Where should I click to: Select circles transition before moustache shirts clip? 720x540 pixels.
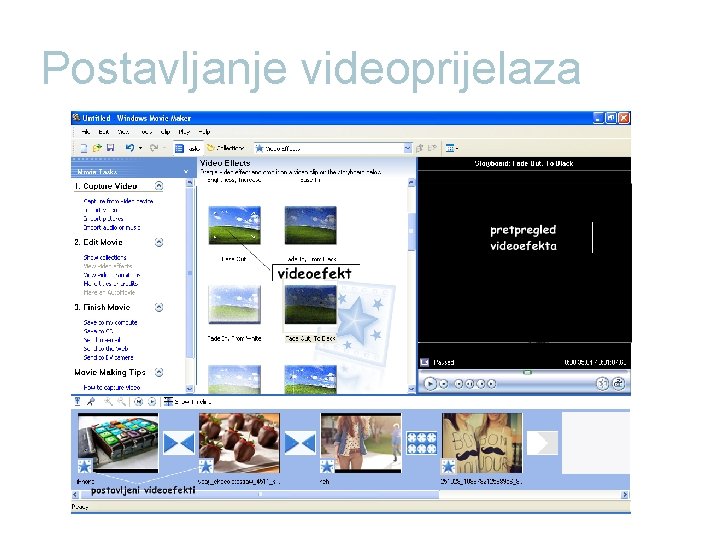422,443
